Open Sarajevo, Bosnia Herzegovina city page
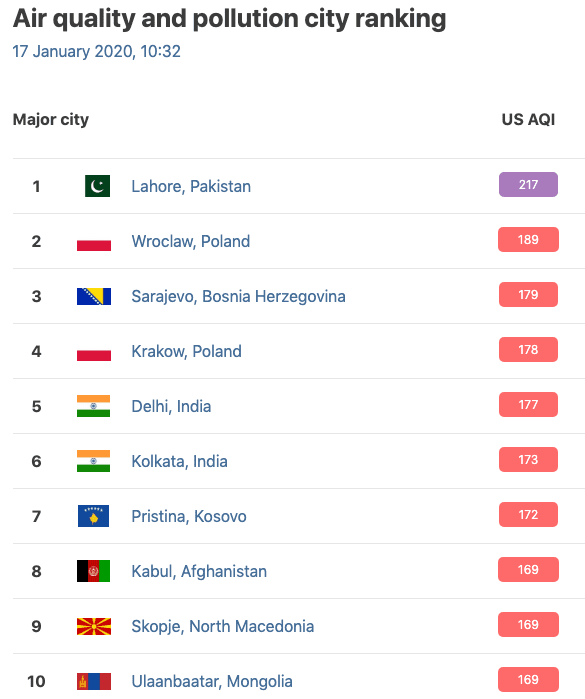585x699 pixels. (x=238, y=296)
